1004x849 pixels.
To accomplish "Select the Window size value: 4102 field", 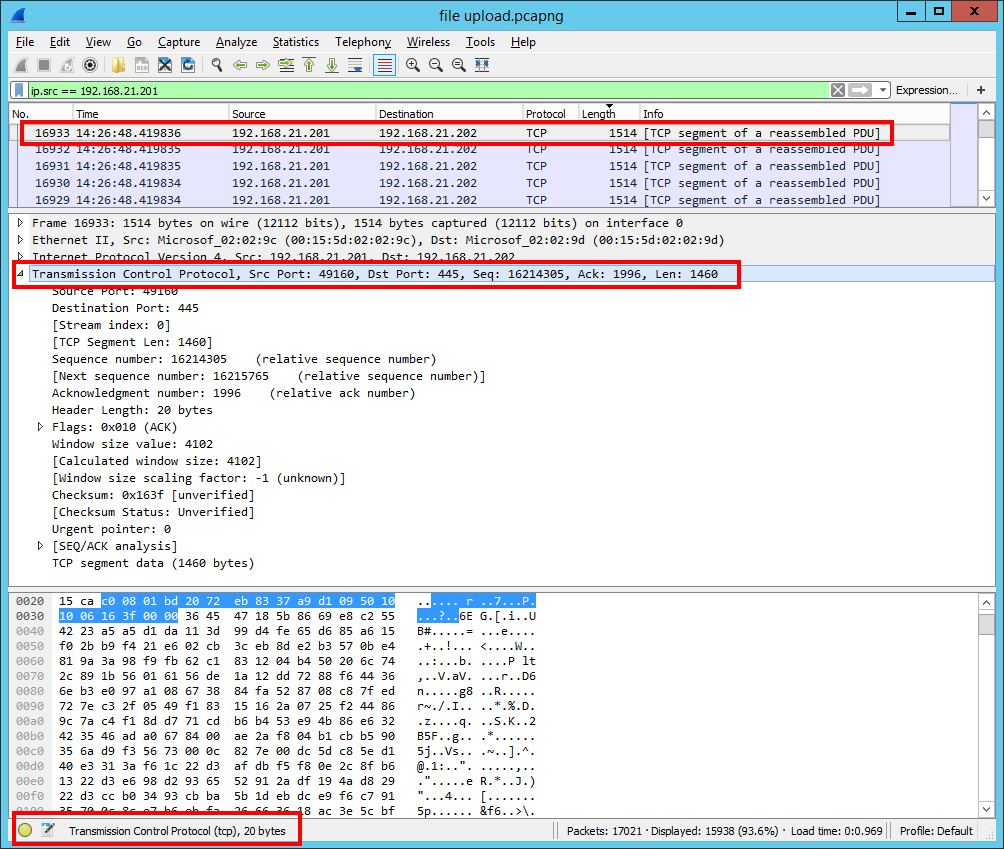I will [133, 444].
